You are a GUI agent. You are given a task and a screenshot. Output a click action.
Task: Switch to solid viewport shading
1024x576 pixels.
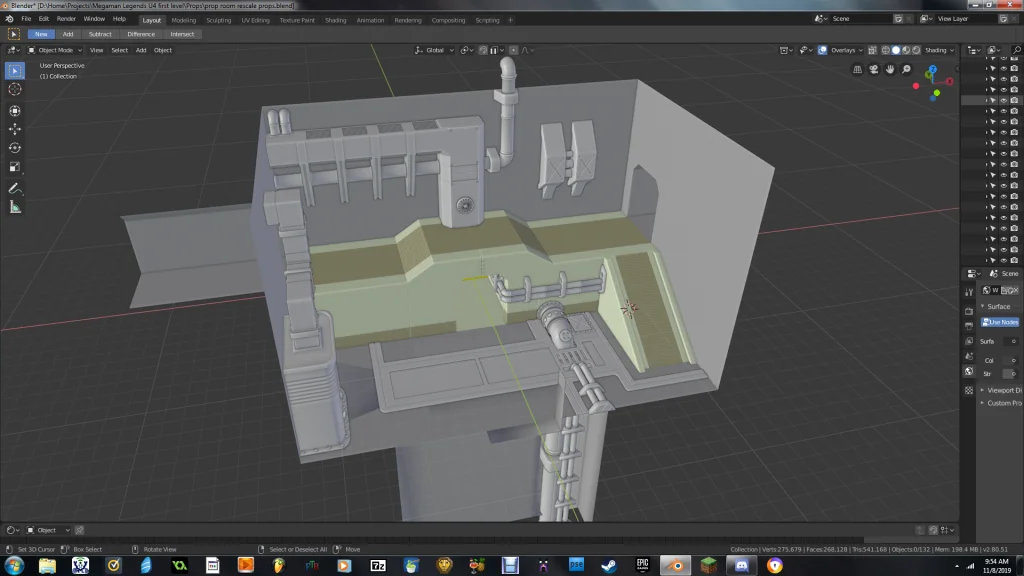coord(896,50)
